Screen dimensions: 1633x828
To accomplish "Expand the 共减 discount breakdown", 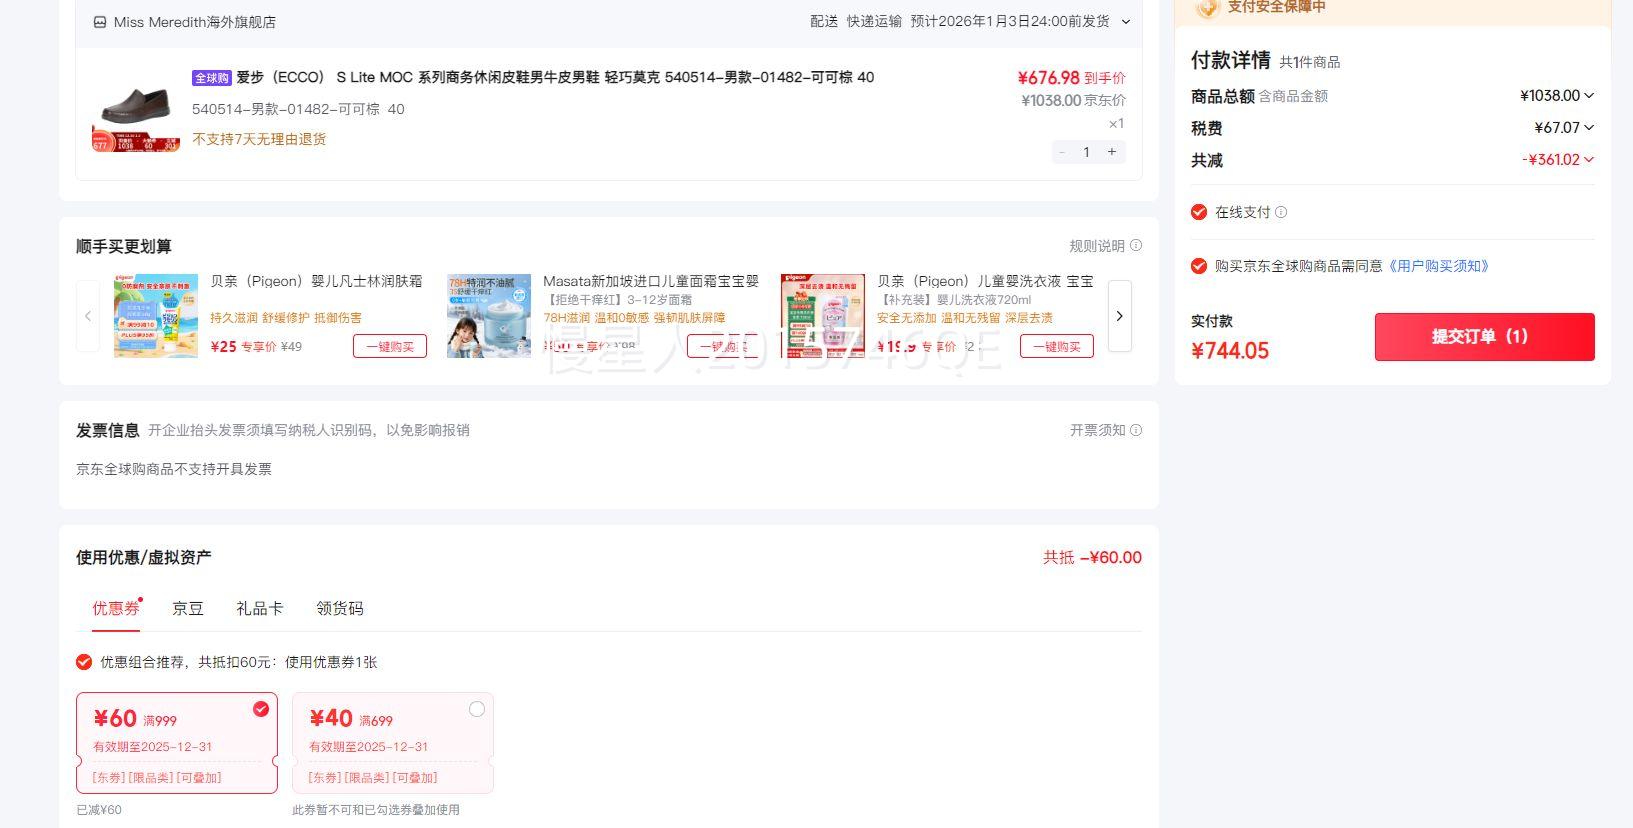I will click(x=1589, y=160).
